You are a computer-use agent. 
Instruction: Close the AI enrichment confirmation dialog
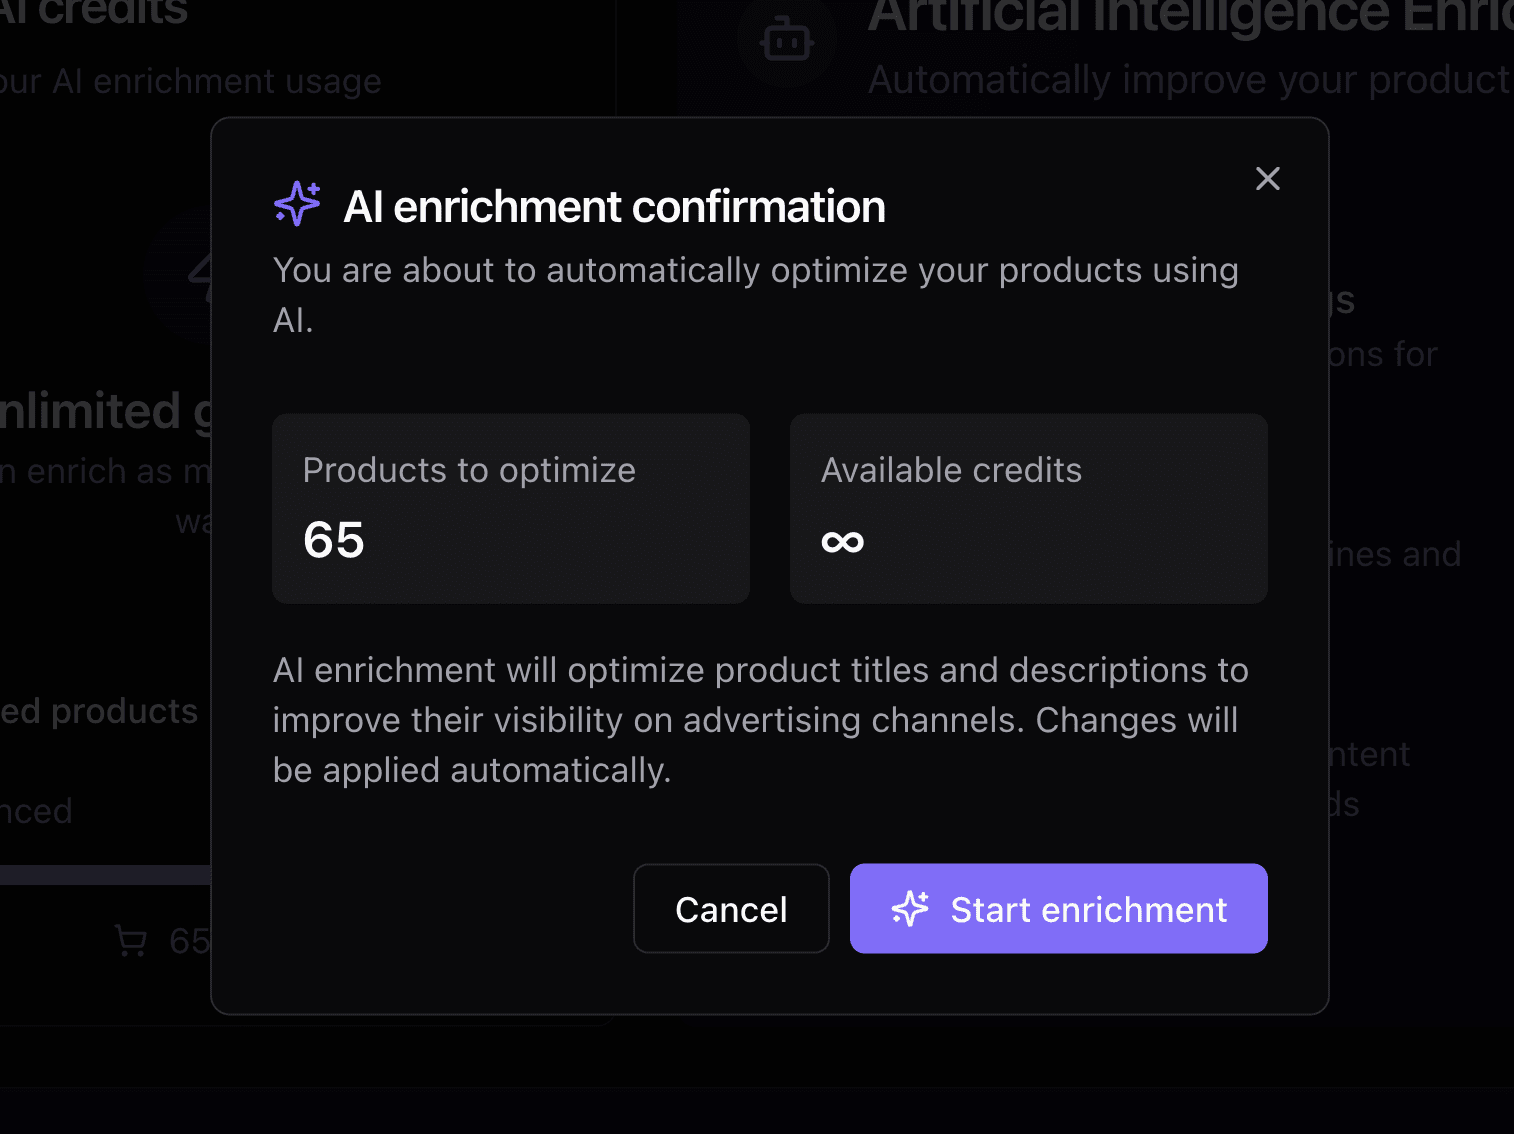click(1267, 179)
